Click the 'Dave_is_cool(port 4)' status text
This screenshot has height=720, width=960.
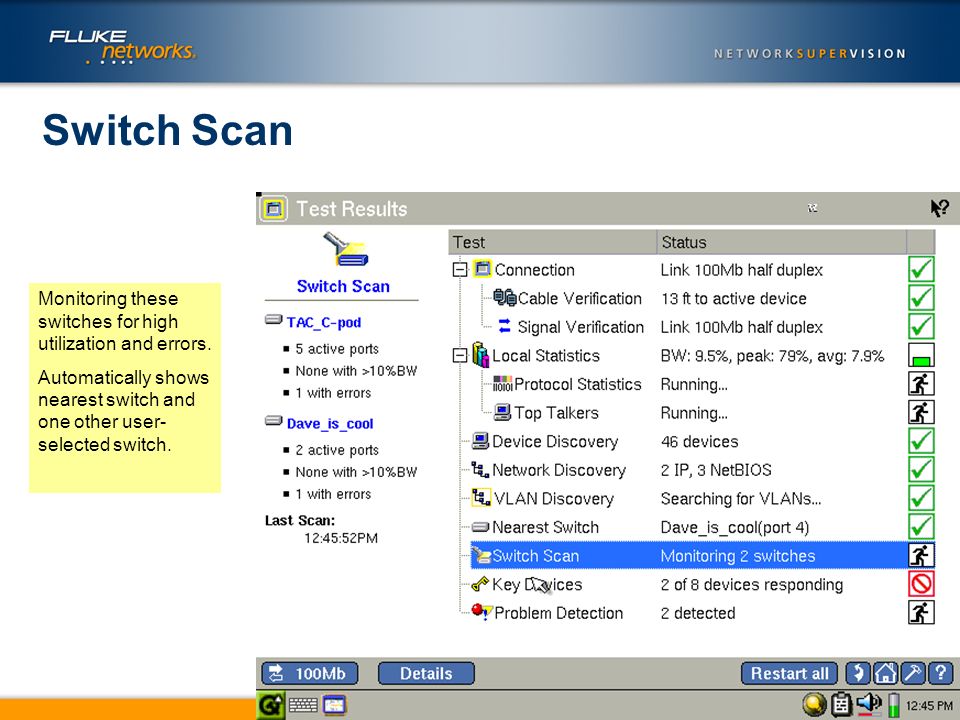click(735, 528)
